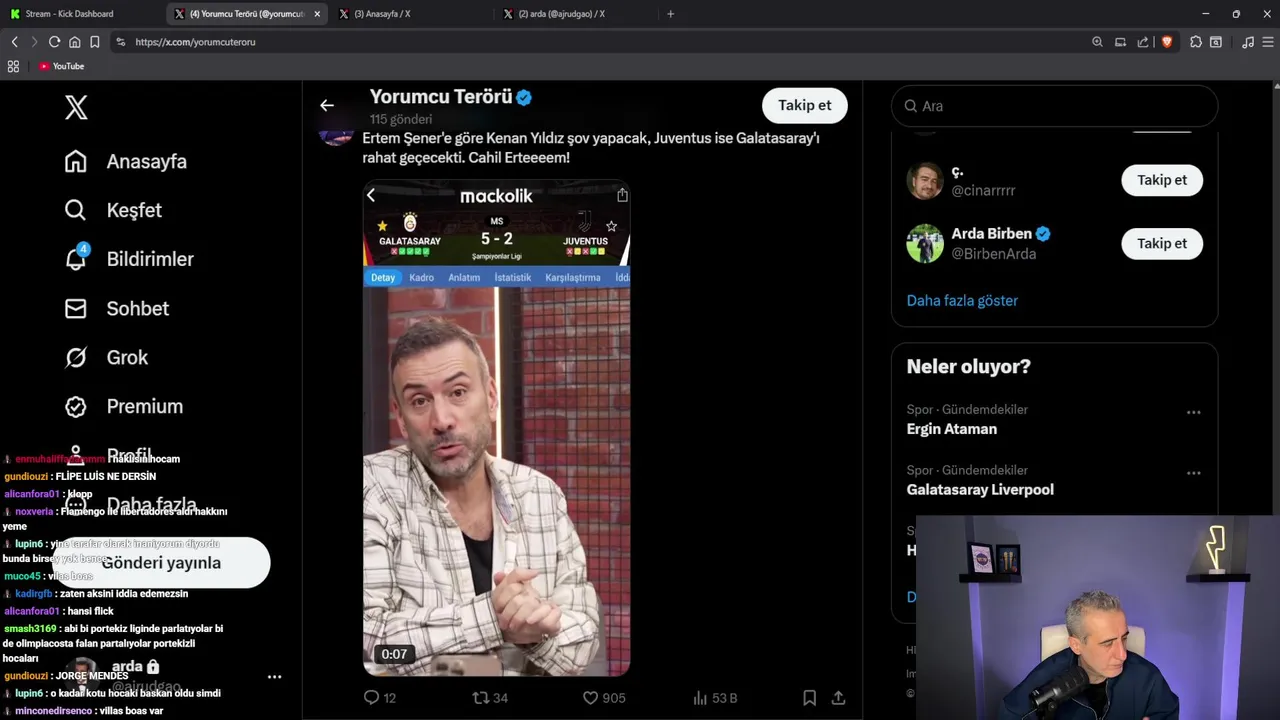The width and height of the screenshot is (1280, 720).
Task: Open the Sohbet messages page
Action: click(117, 308)
